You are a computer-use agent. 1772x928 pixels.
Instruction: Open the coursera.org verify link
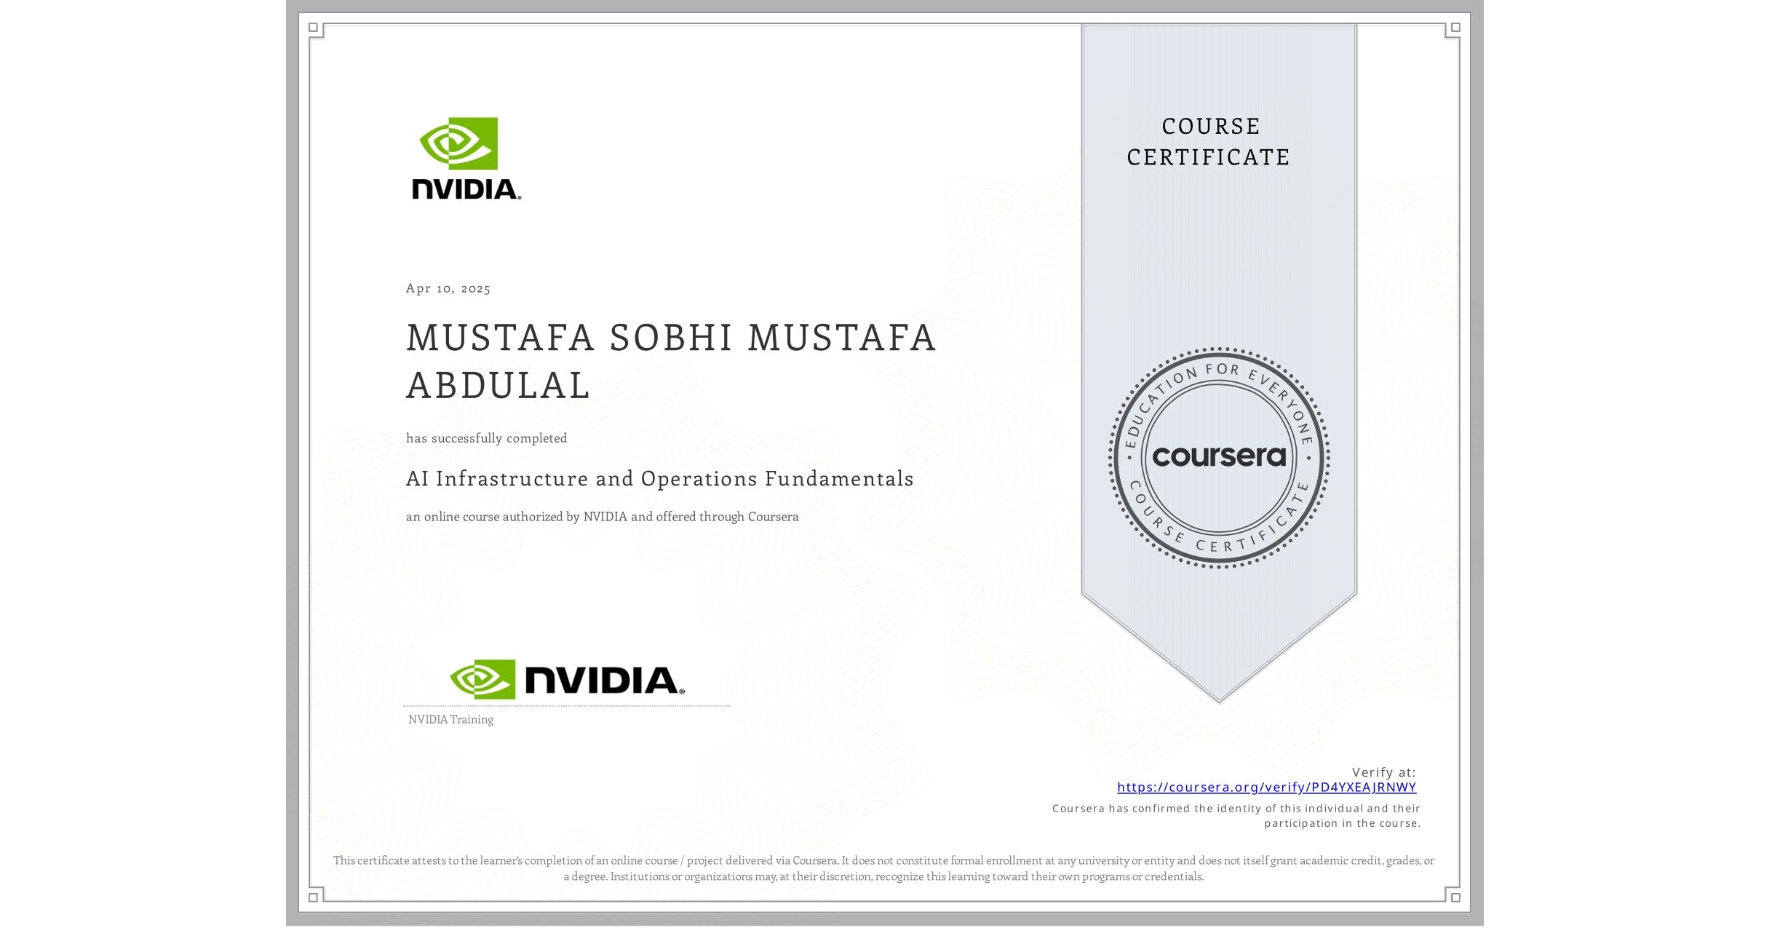point(1266,787)
